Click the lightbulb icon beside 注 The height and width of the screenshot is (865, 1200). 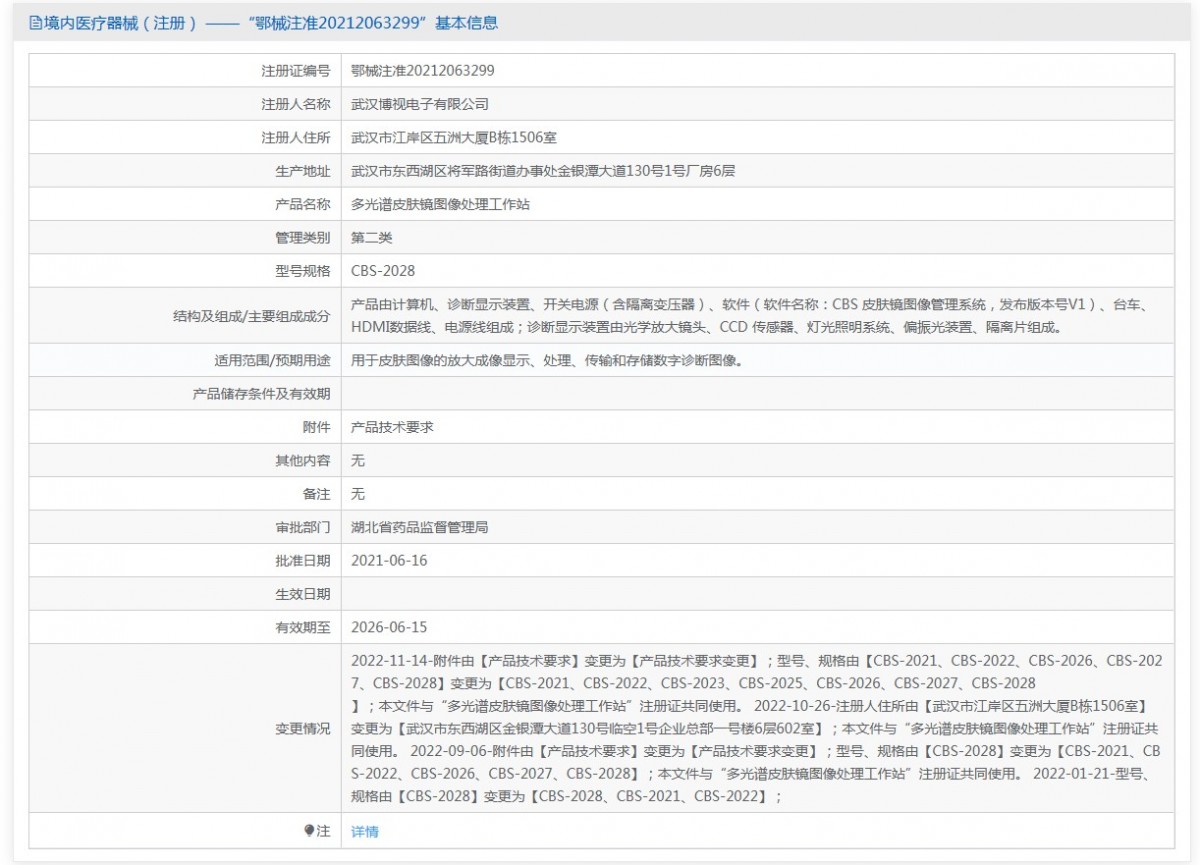point(310,831)
